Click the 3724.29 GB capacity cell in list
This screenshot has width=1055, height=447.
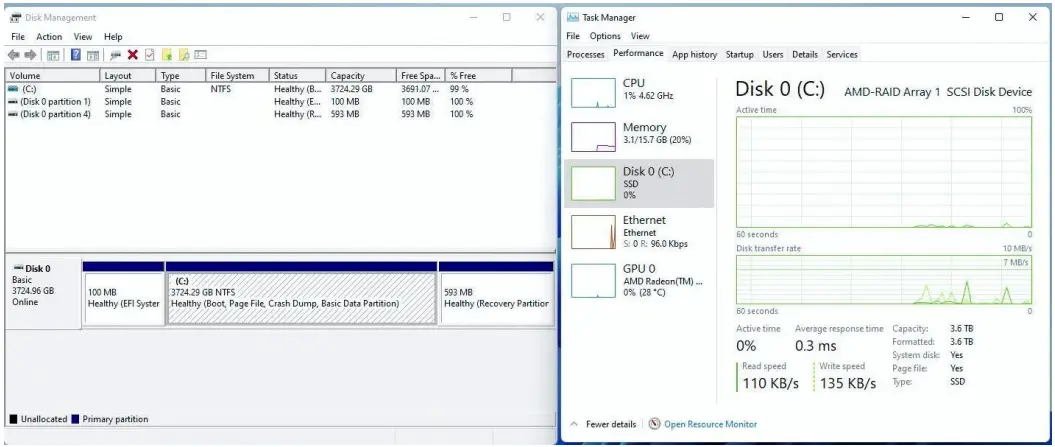351,89
